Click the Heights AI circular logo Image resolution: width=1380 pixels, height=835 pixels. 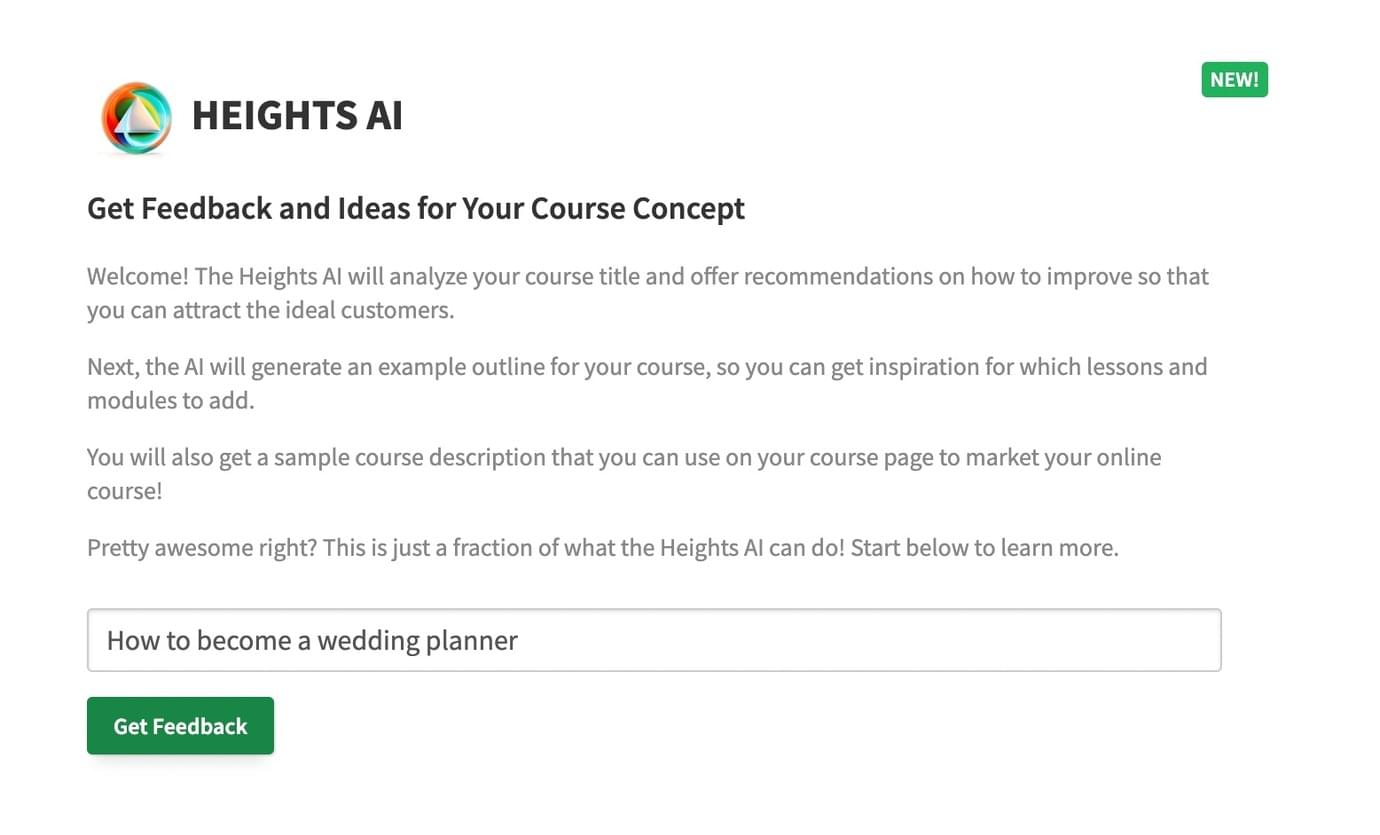coord(137,117)
